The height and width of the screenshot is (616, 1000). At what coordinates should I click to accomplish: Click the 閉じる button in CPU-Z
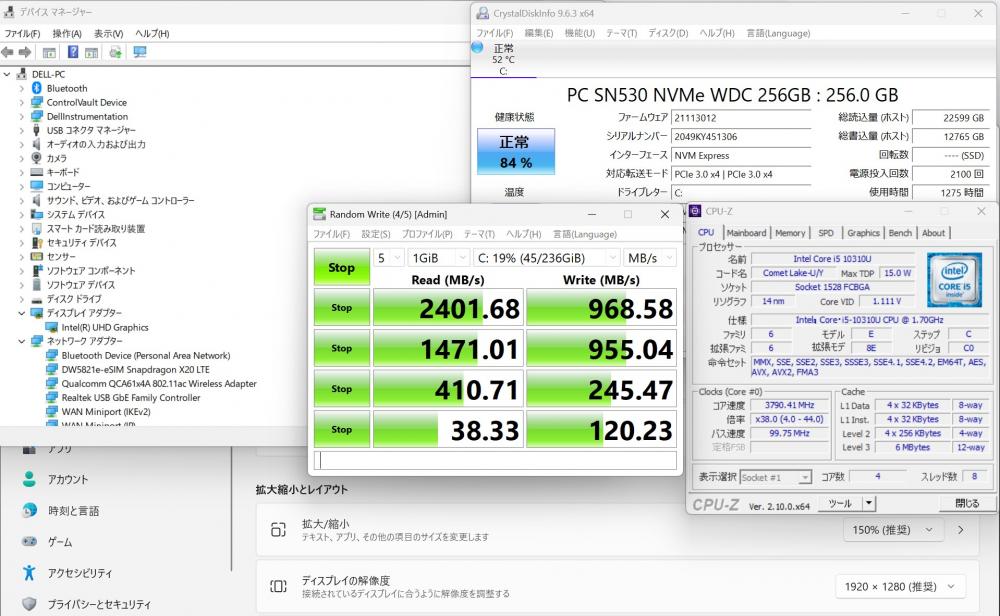point(967,503)
